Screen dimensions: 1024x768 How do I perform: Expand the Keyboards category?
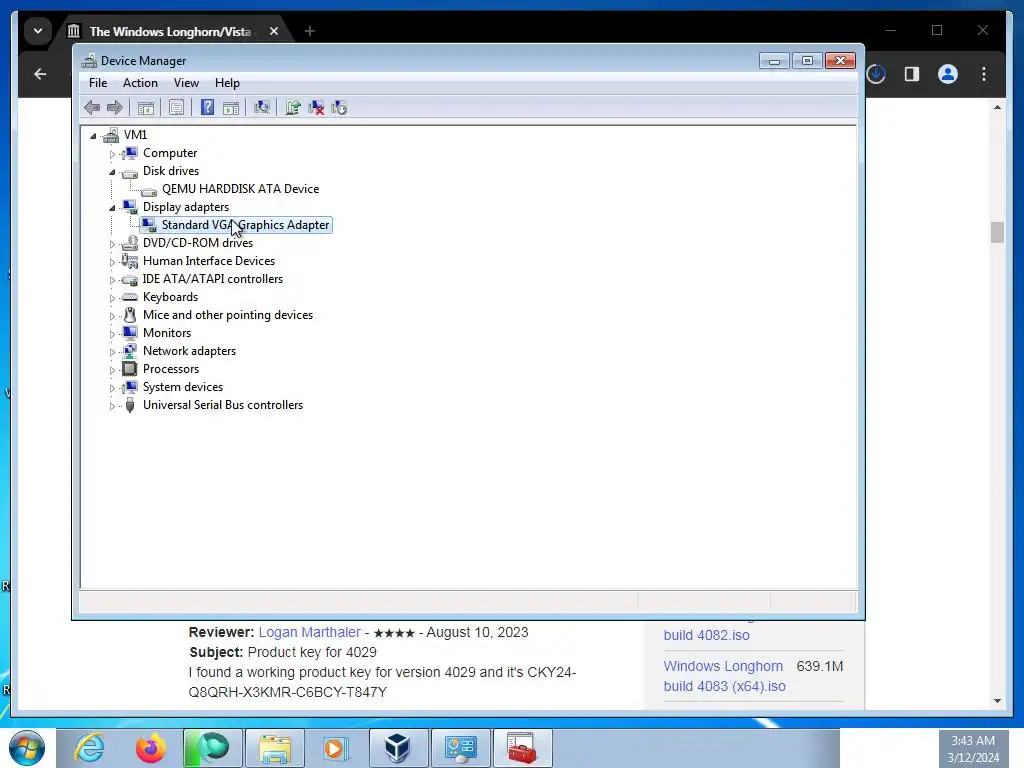(x=112, y=298)
